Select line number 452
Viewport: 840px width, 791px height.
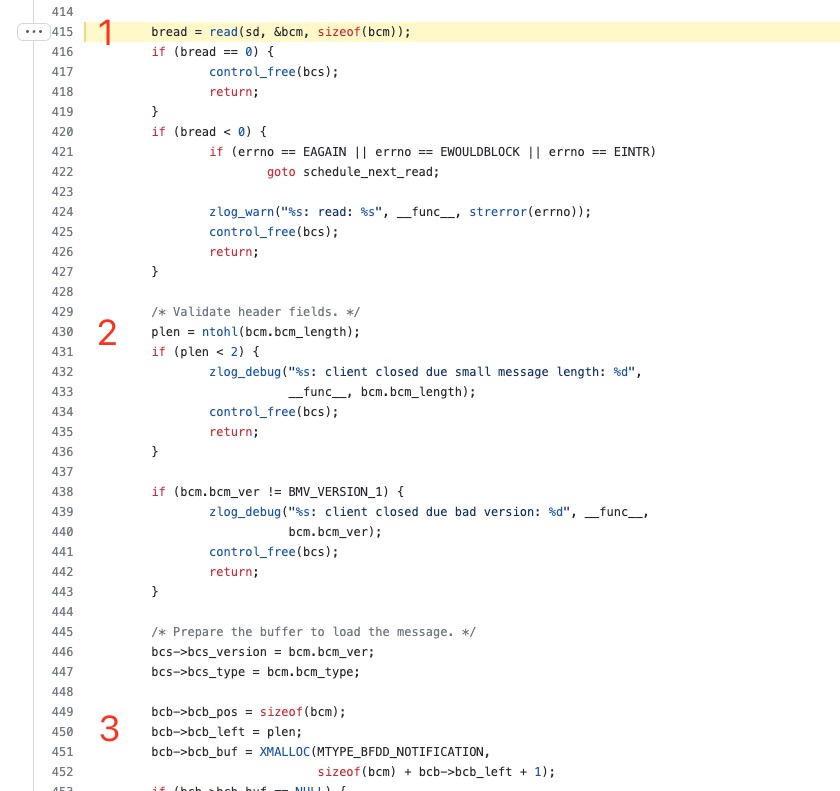[x=62, y=772]
